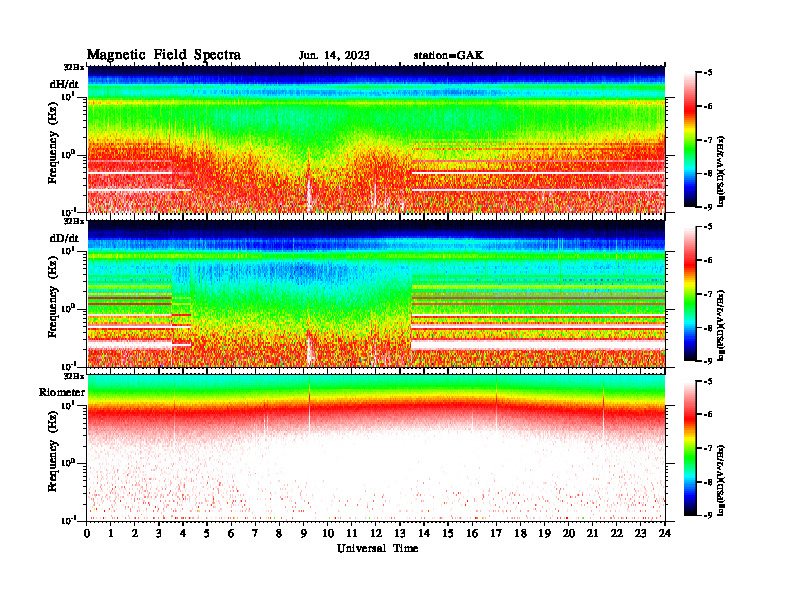This screenshot has width=792, height=612.
Task: Click the Riometer panel color scale bar
Action: [690, 448]
